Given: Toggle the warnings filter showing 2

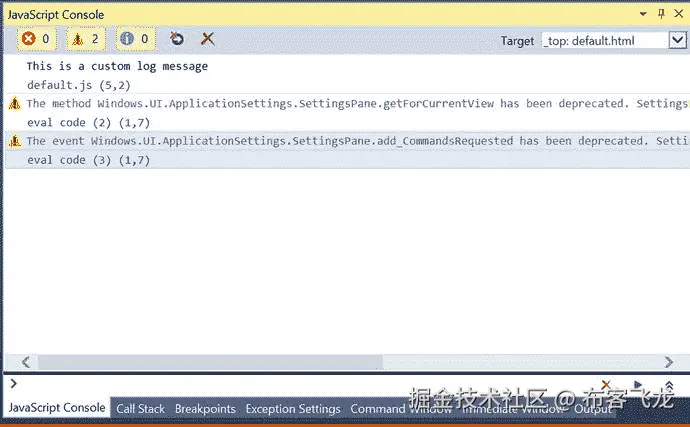Looking at the screenshot, I should 86,39.
